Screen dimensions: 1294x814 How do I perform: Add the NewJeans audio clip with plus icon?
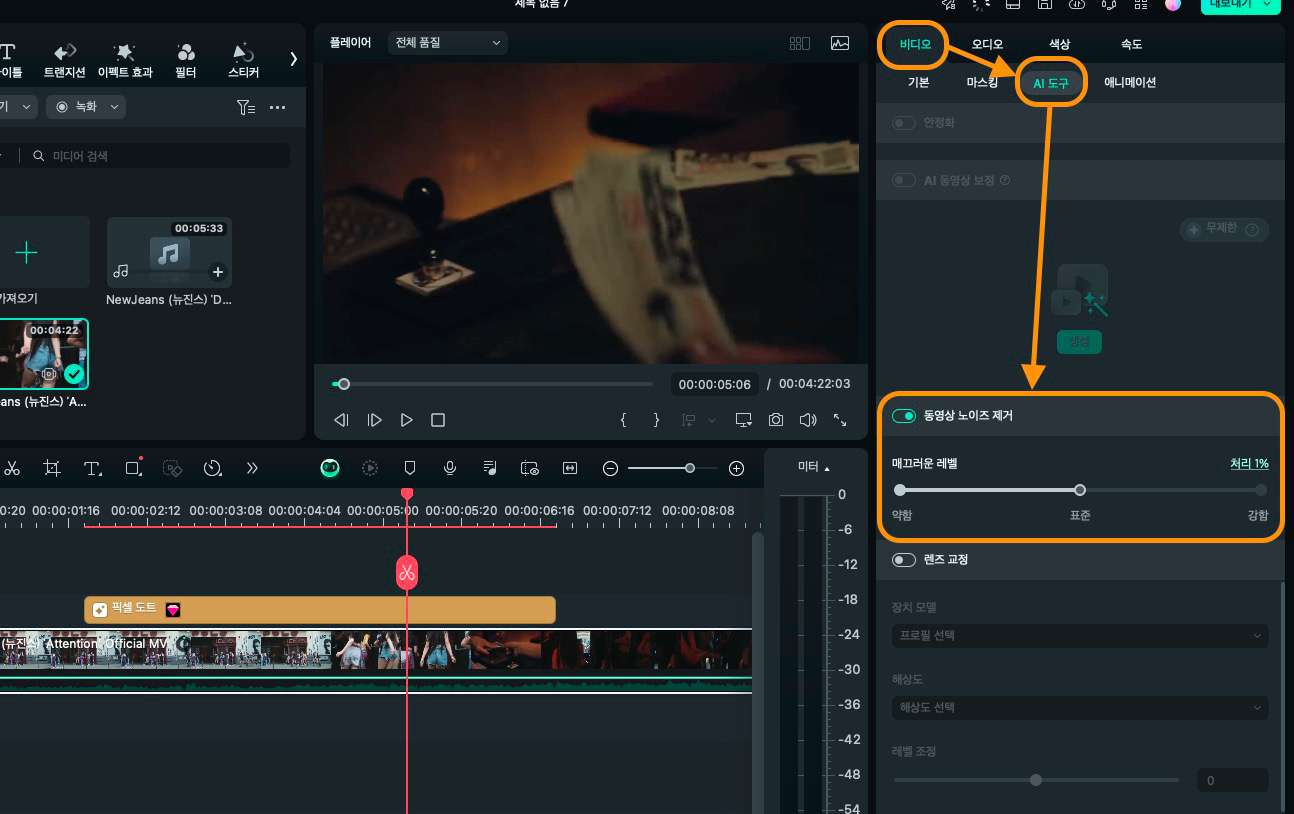pos(217,272)
